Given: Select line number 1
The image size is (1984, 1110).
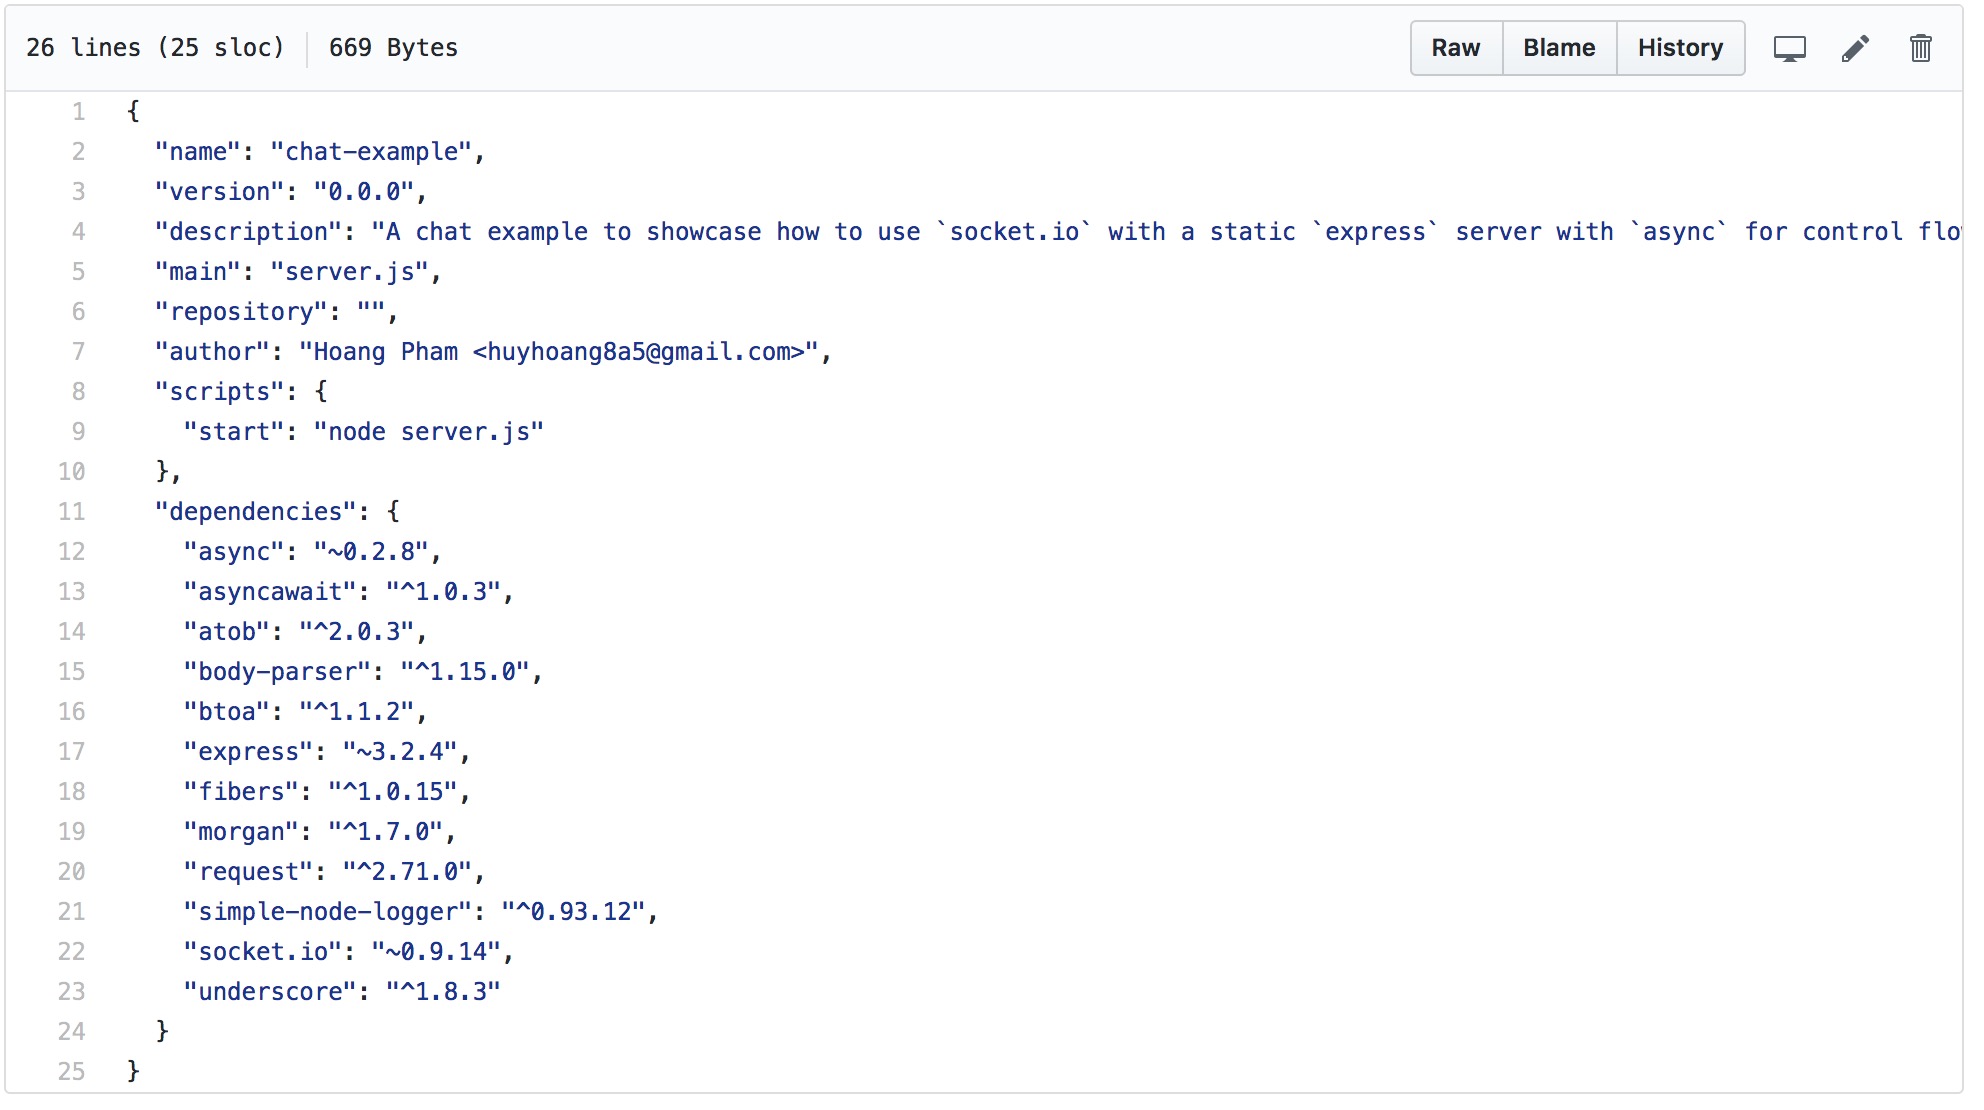Looking at the screenshot, I should tap(78, 112).
